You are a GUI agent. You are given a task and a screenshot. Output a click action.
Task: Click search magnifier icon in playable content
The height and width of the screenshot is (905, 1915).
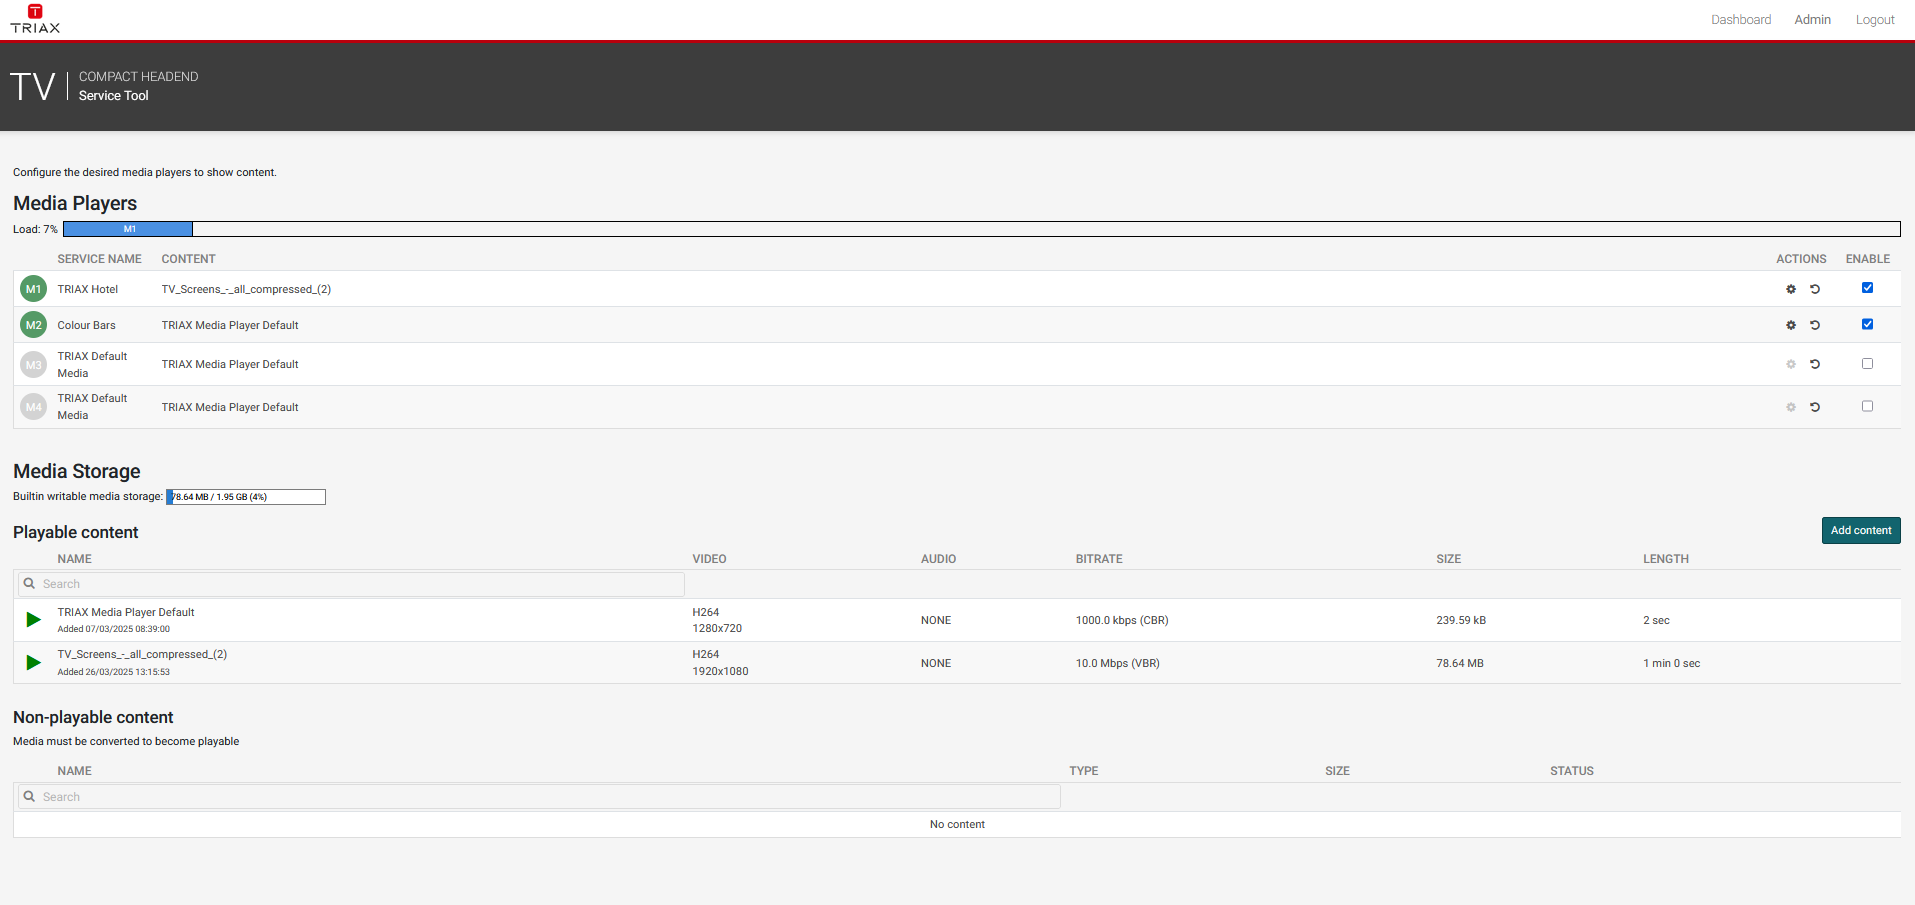[30, 584]
